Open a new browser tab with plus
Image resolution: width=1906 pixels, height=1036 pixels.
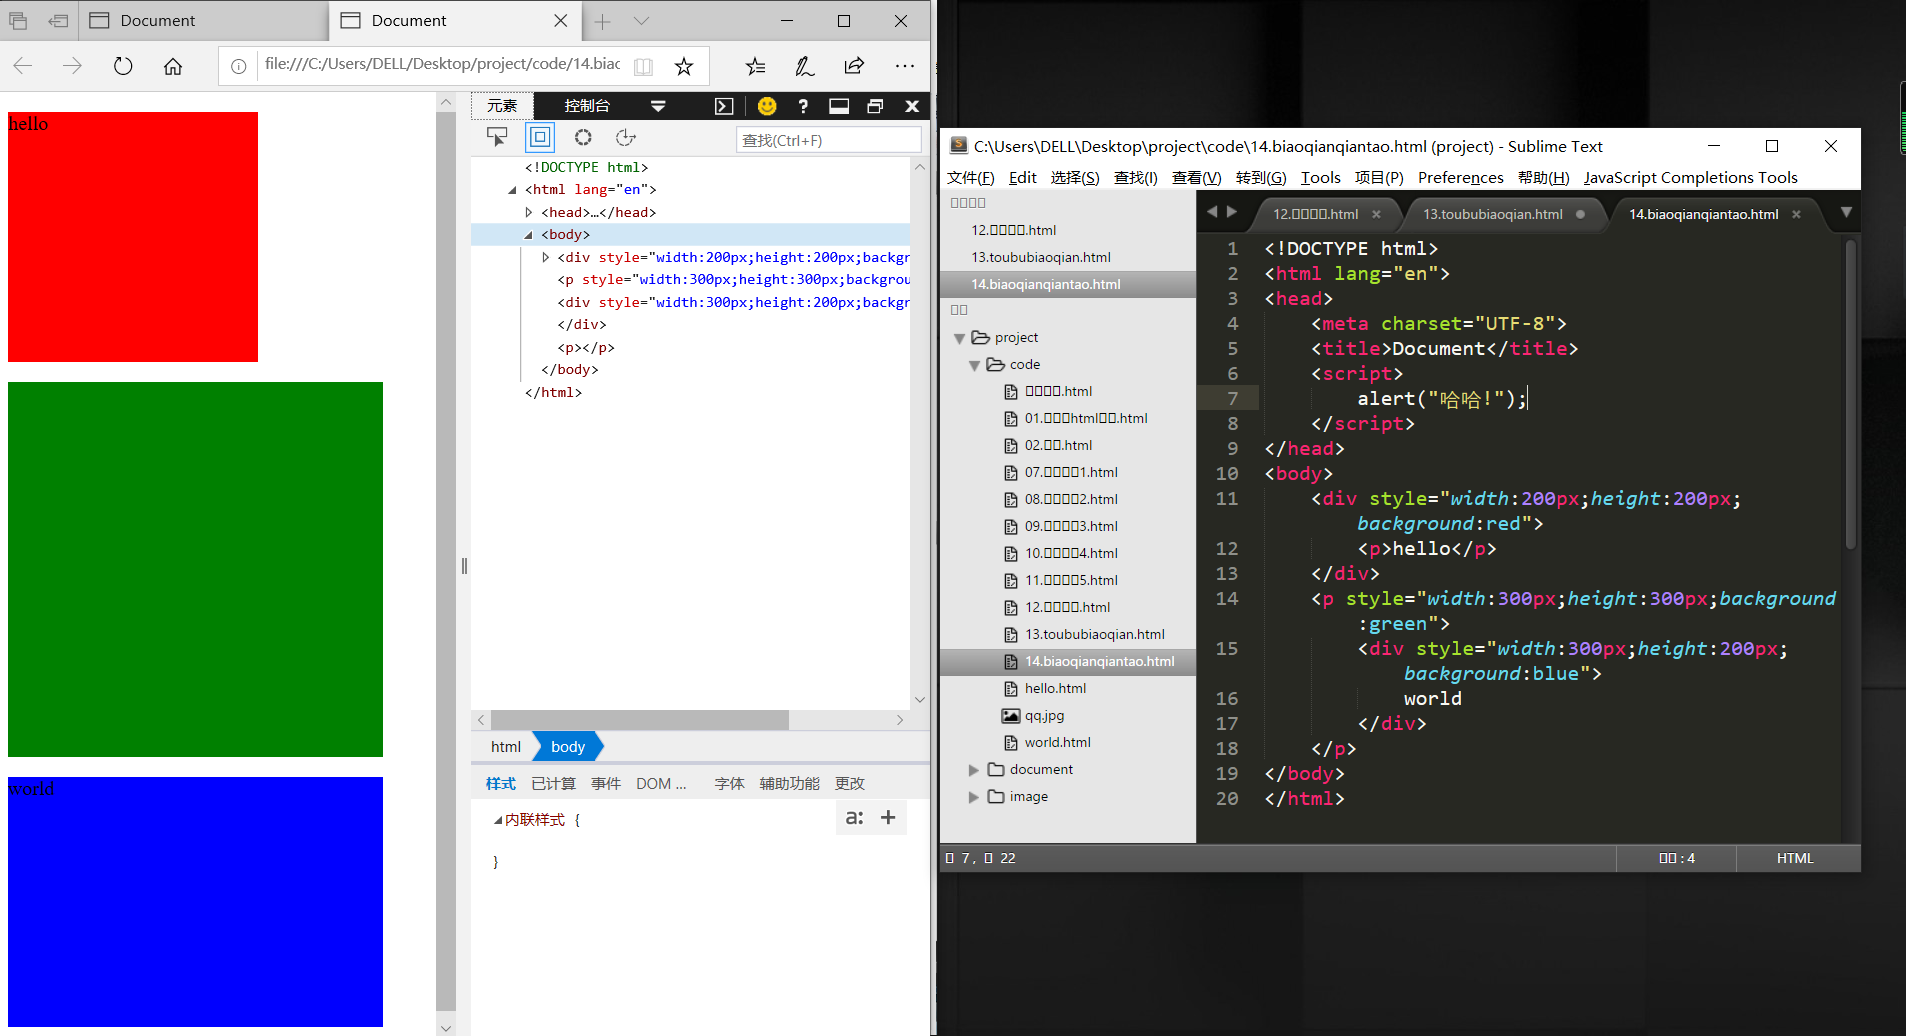click(x=602, y=21)
